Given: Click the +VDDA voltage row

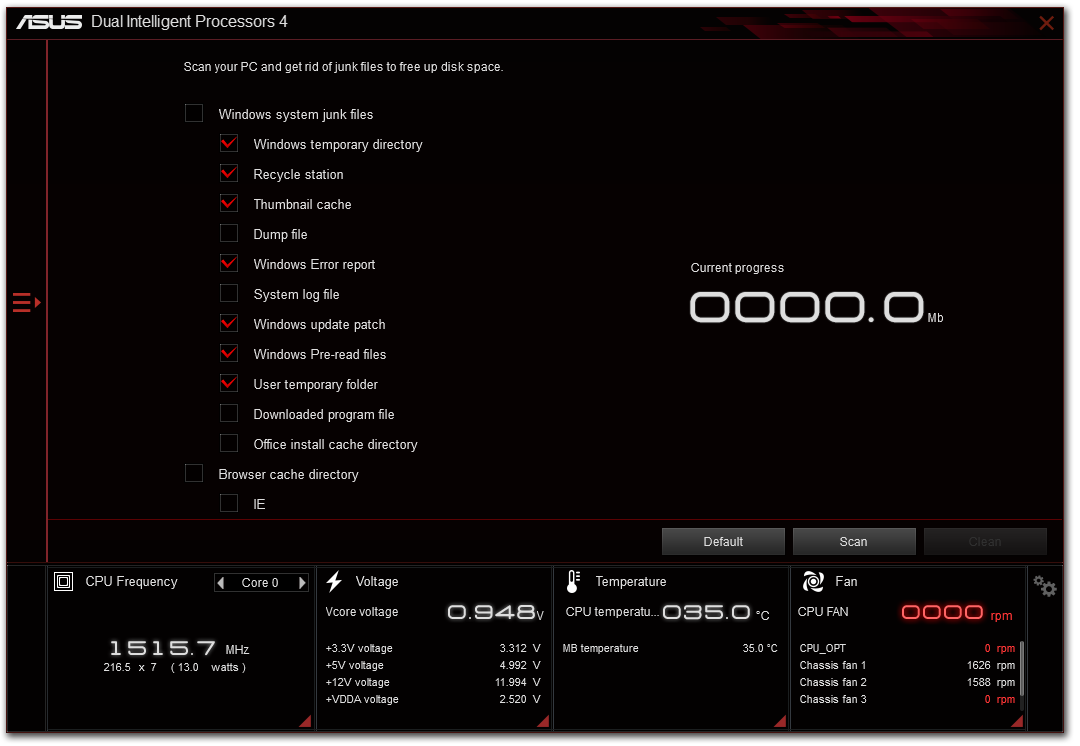Looking at the screenshot, I should (433, 699).
